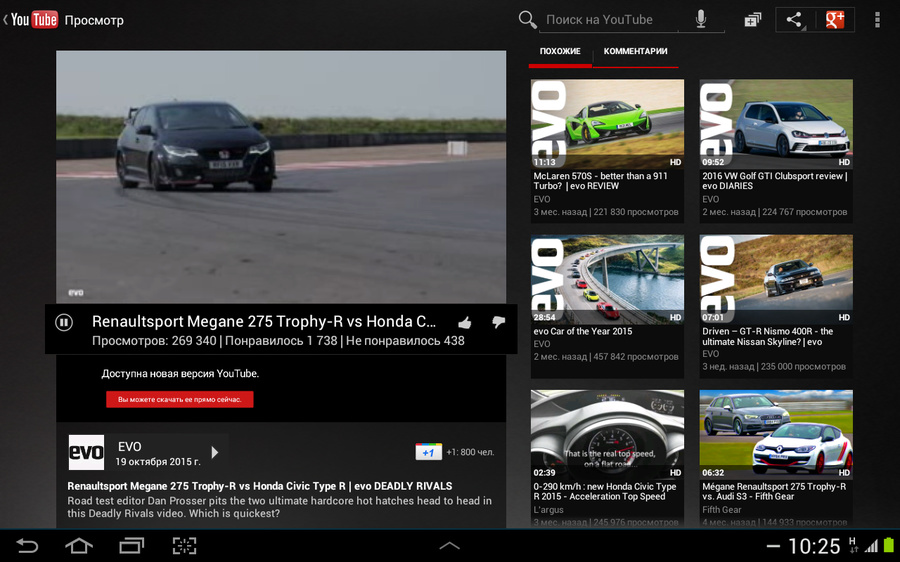The width and height of the screenshot is (900, 562).
Task: Click the description text about Dan Prosser
Action: pos(280,507)
